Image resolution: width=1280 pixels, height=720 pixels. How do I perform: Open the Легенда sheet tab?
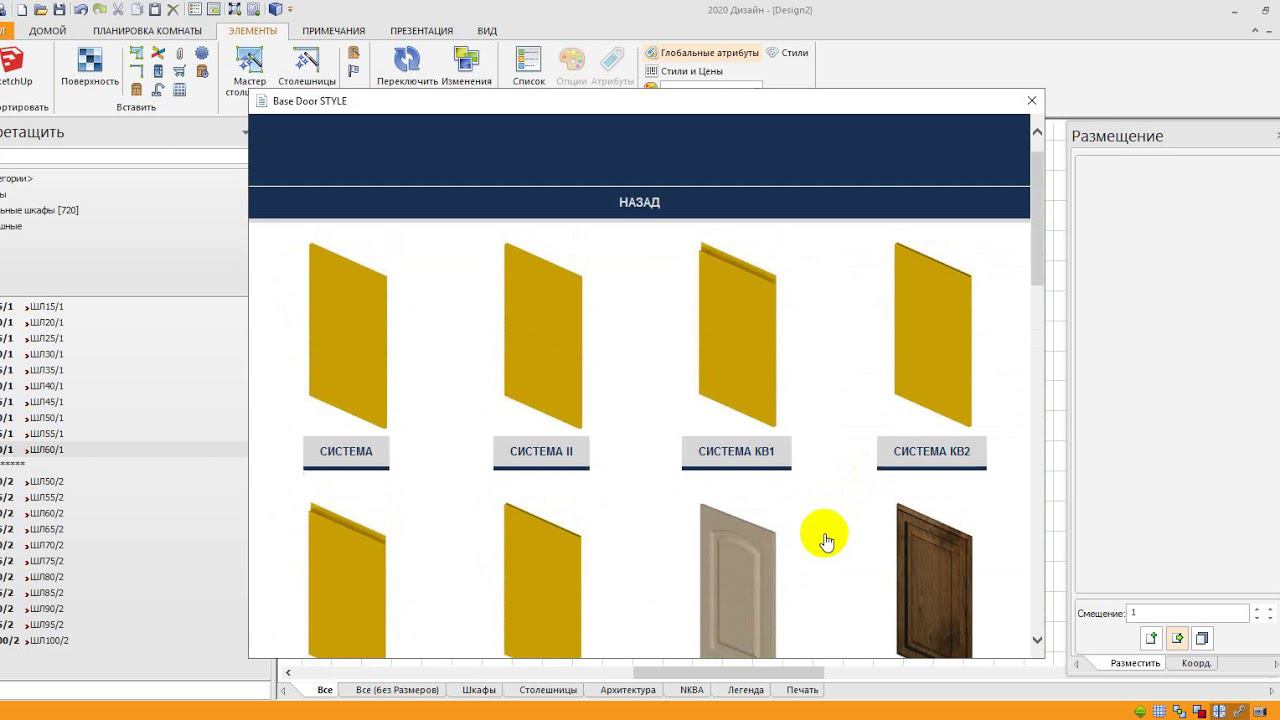(x=746, y=690)
